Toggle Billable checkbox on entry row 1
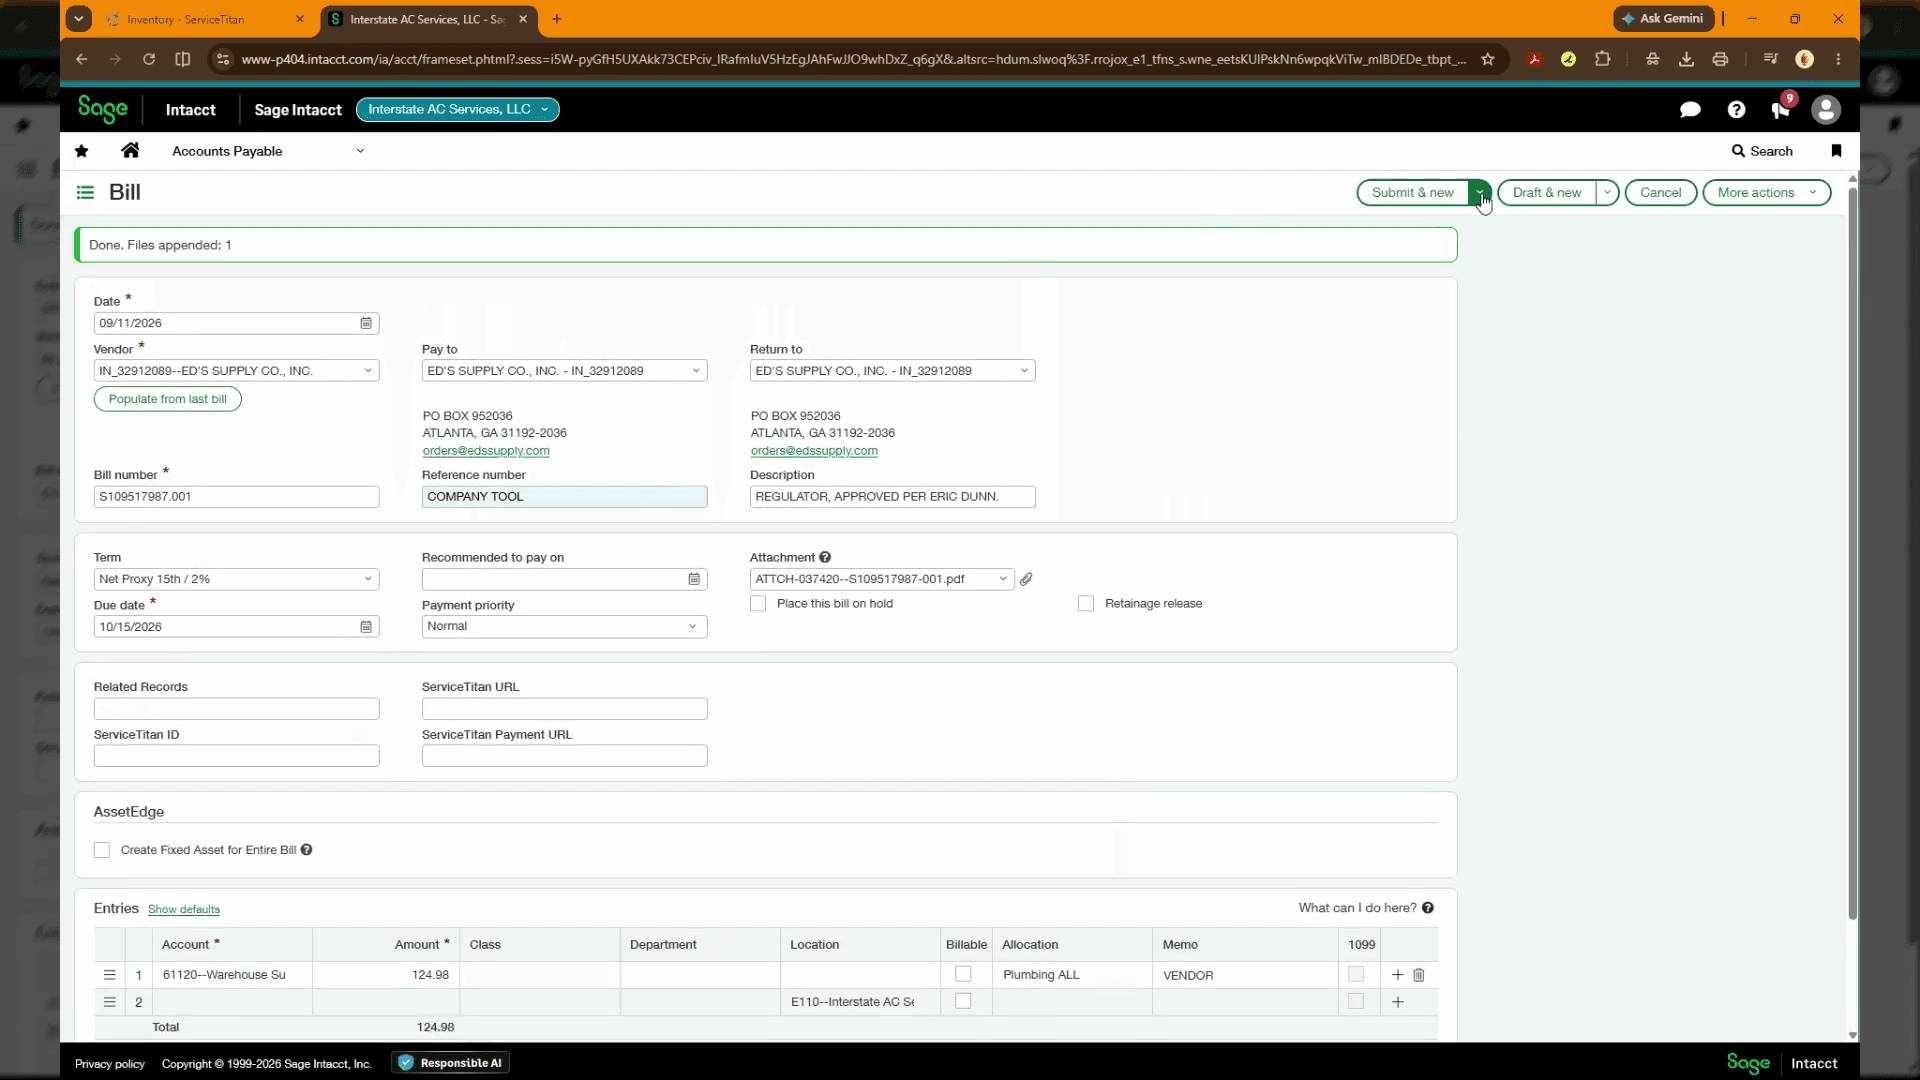This screenshot has height=1080, width=1920. (963, 974)
